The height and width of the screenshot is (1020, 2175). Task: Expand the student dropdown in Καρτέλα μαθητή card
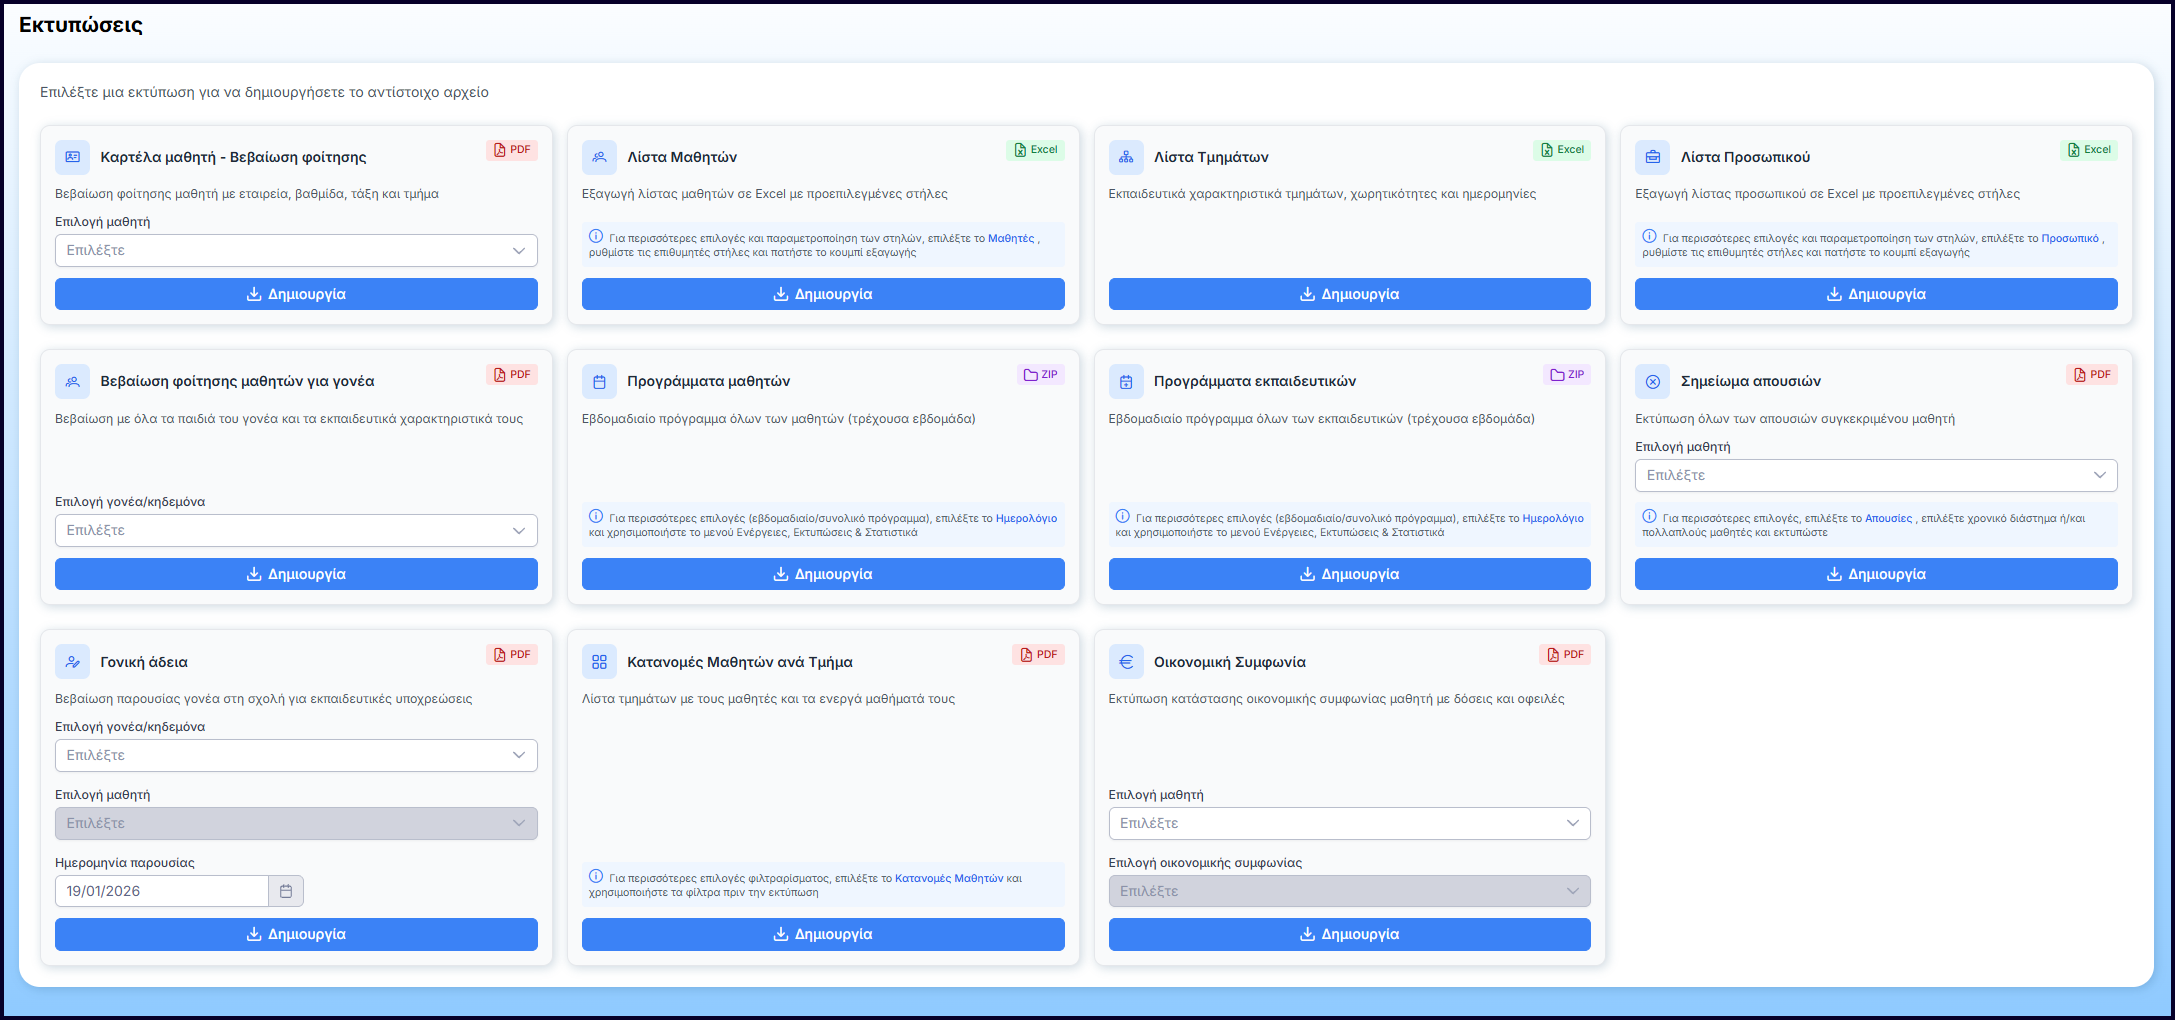pyautogui.click(x=296, y=251)
